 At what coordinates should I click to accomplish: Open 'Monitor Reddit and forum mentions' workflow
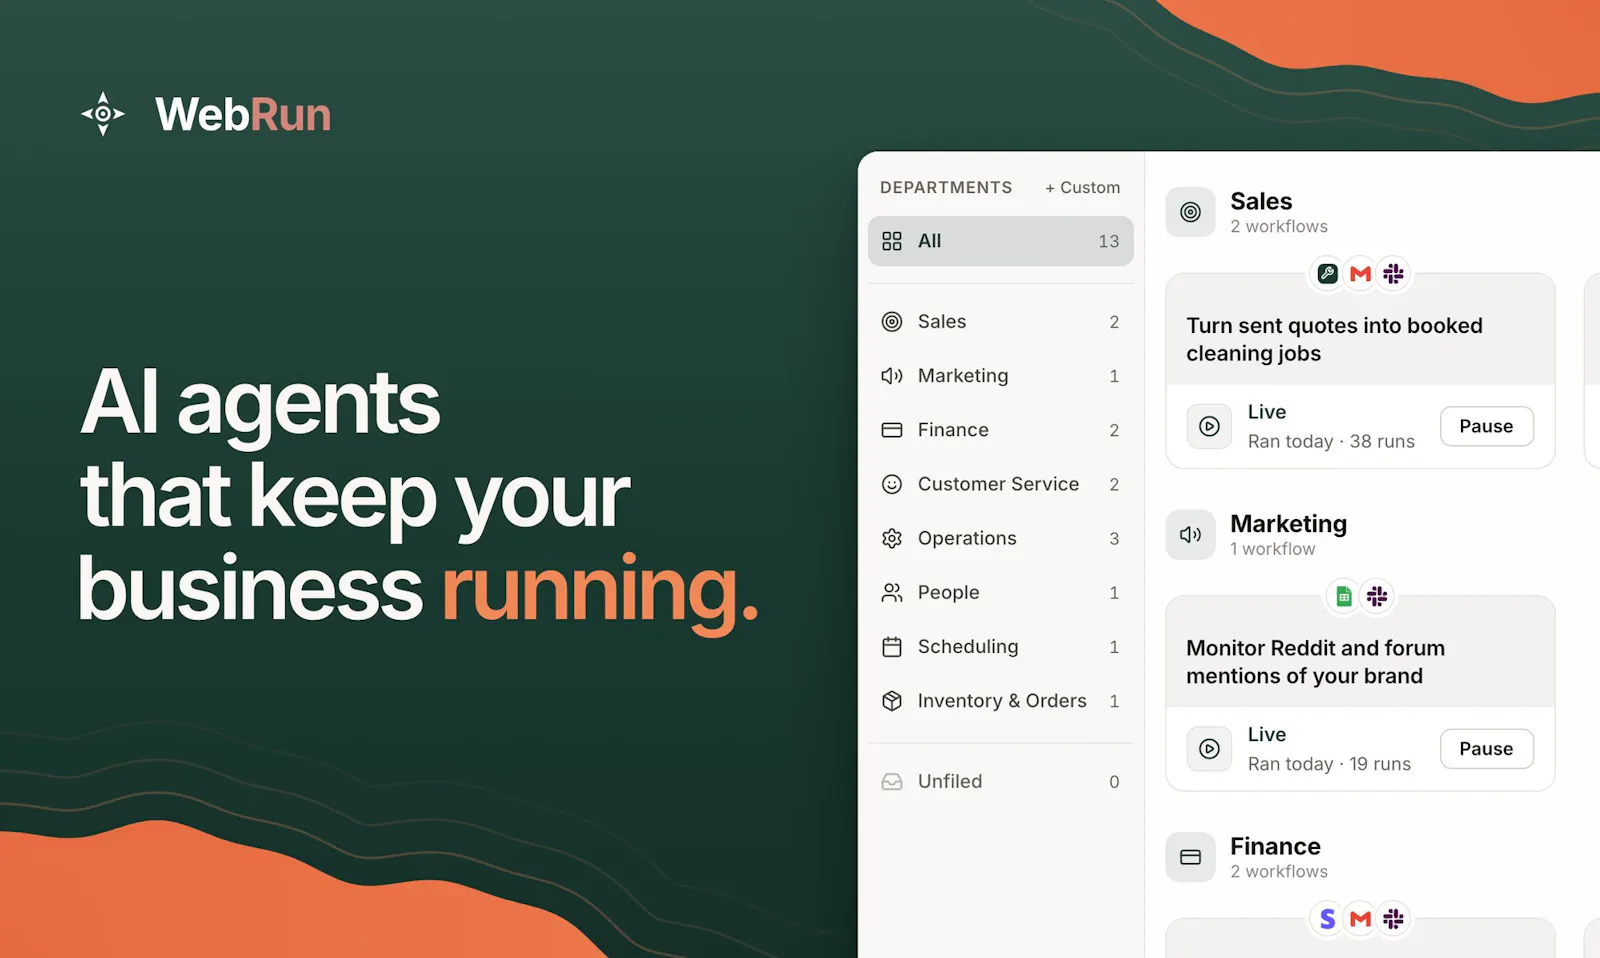(1315, 662)
